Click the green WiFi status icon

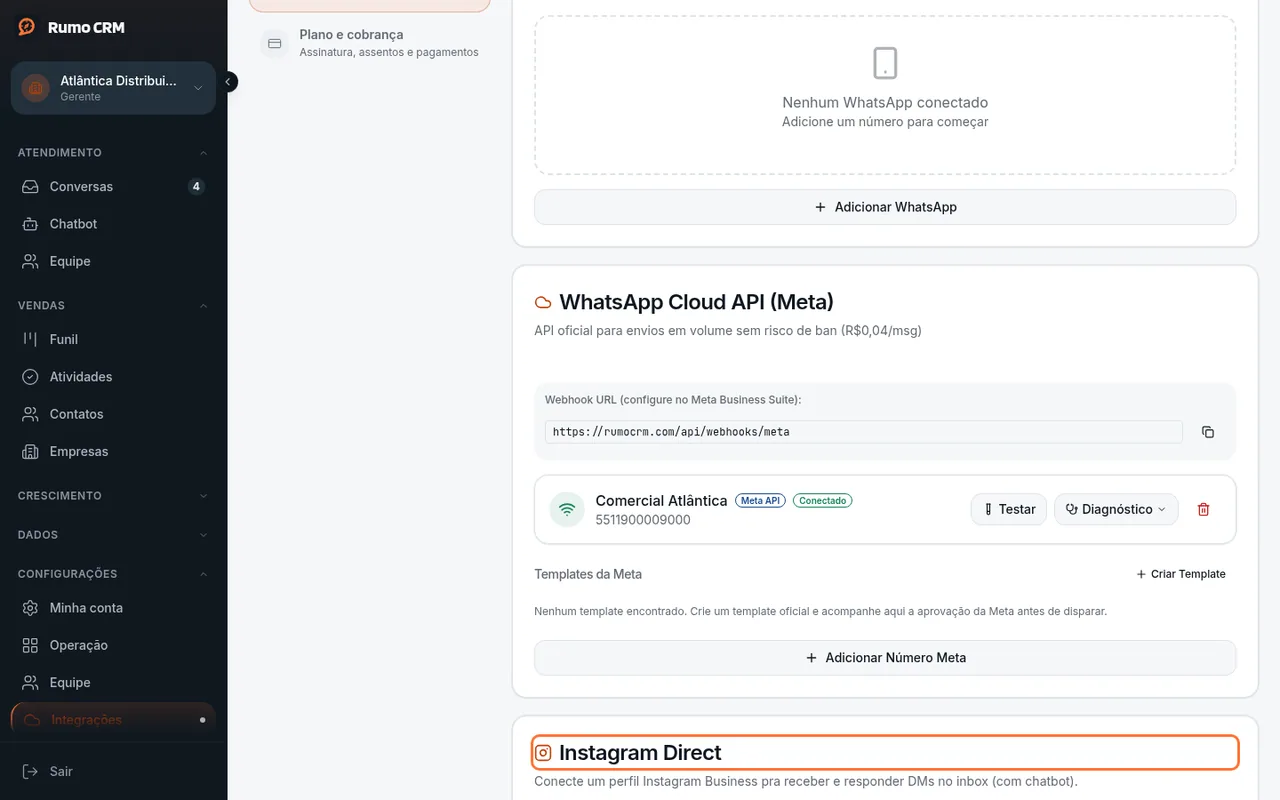coord(567,509)
